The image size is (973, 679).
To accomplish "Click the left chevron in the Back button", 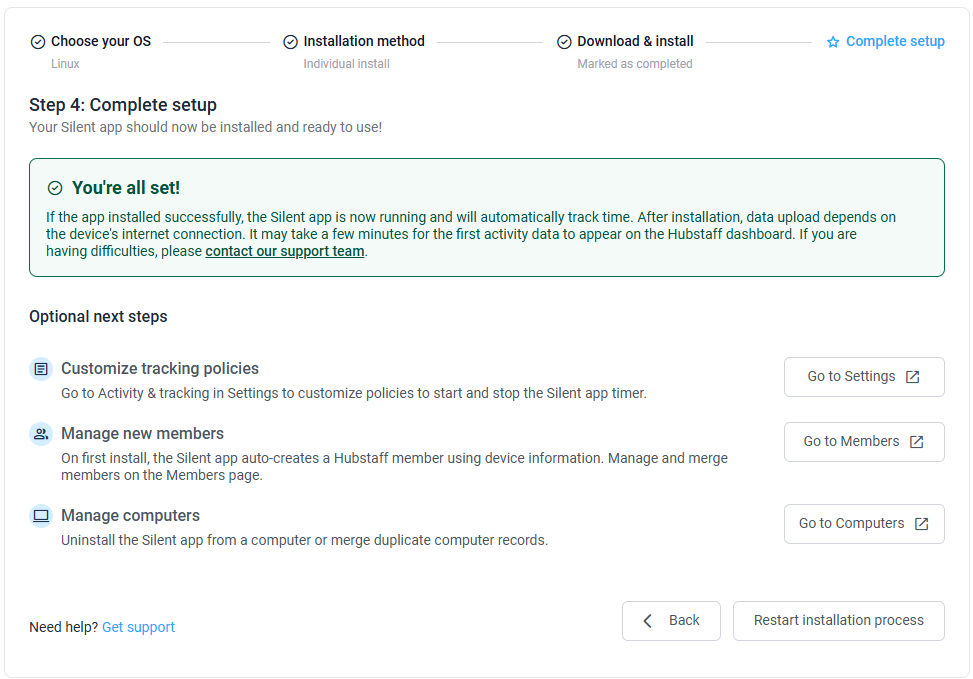I will click(647, 621).
